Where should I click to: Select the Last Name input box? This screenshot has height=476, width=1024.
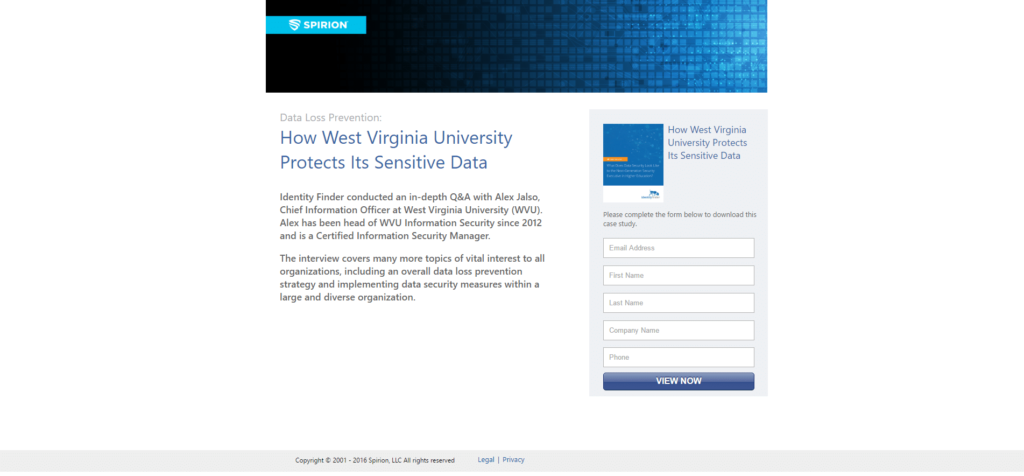678,303
